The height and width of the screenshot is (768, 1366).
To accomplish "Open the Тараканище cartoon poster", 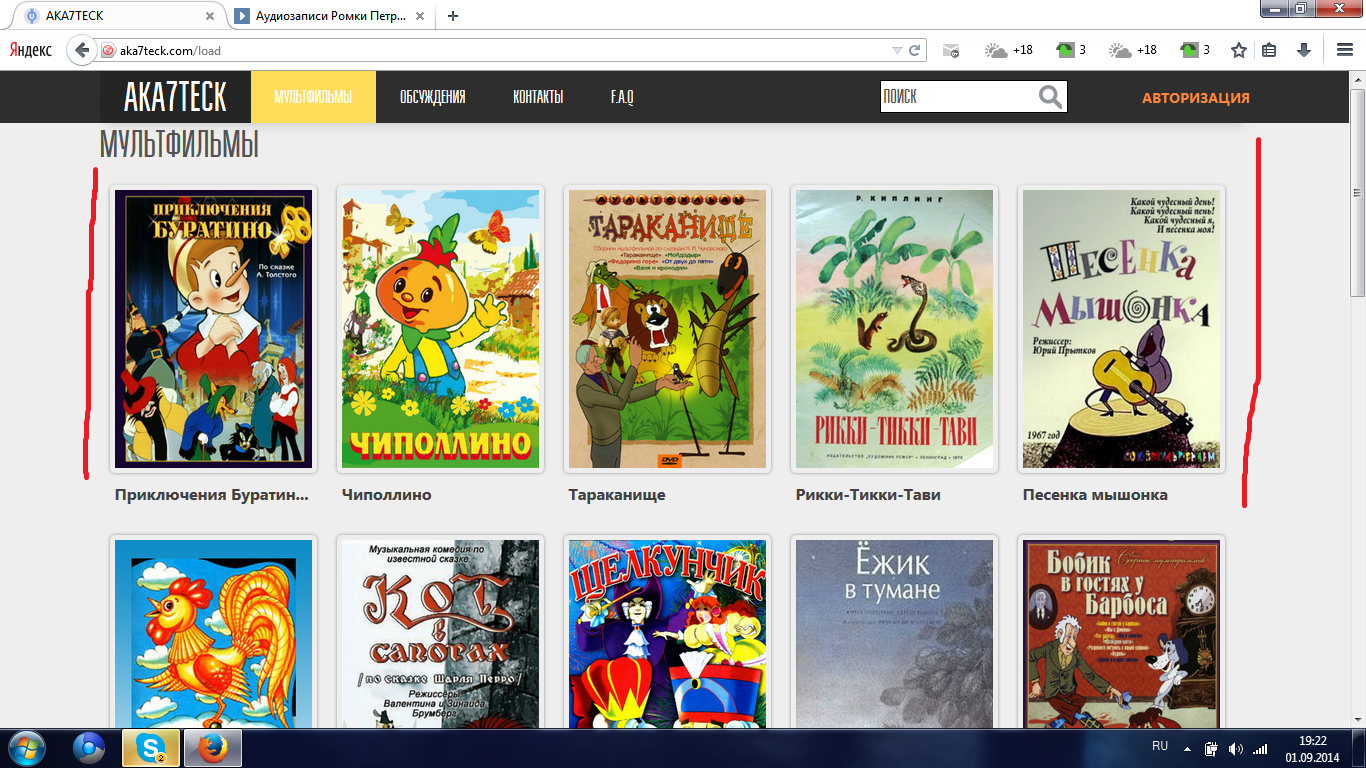I will point(667,329).
